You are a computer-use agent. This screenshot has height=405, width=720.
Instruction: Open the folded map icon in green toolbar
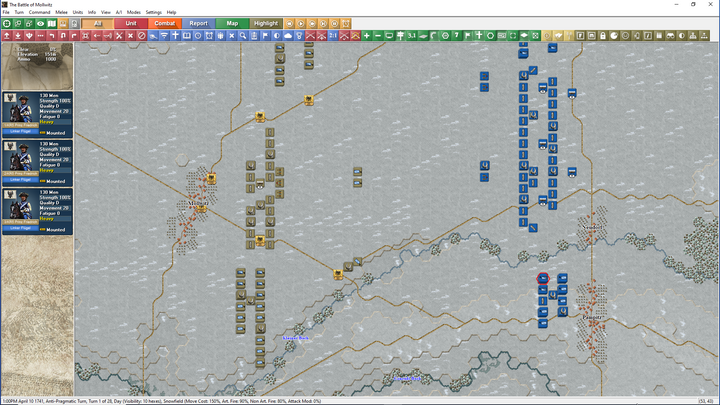point(52,23)
